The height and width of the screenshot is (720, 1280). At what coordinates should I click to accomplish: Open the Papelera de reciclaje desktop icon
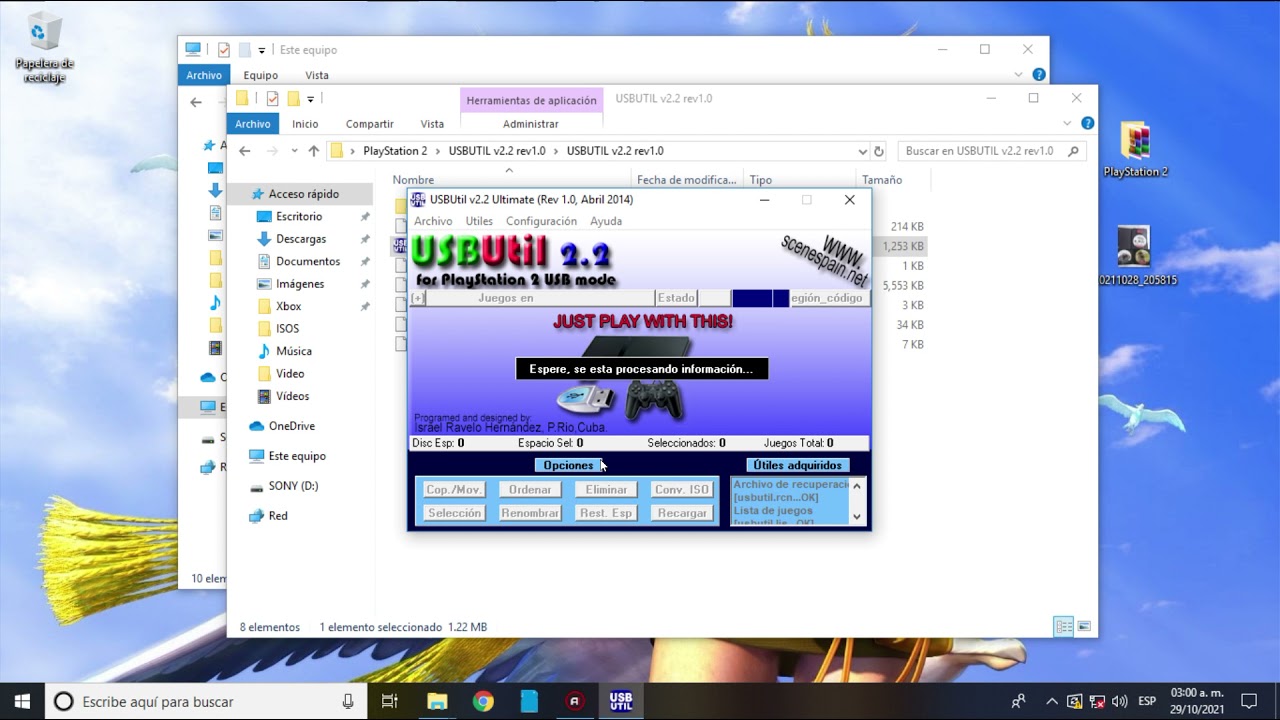point(44,48)
